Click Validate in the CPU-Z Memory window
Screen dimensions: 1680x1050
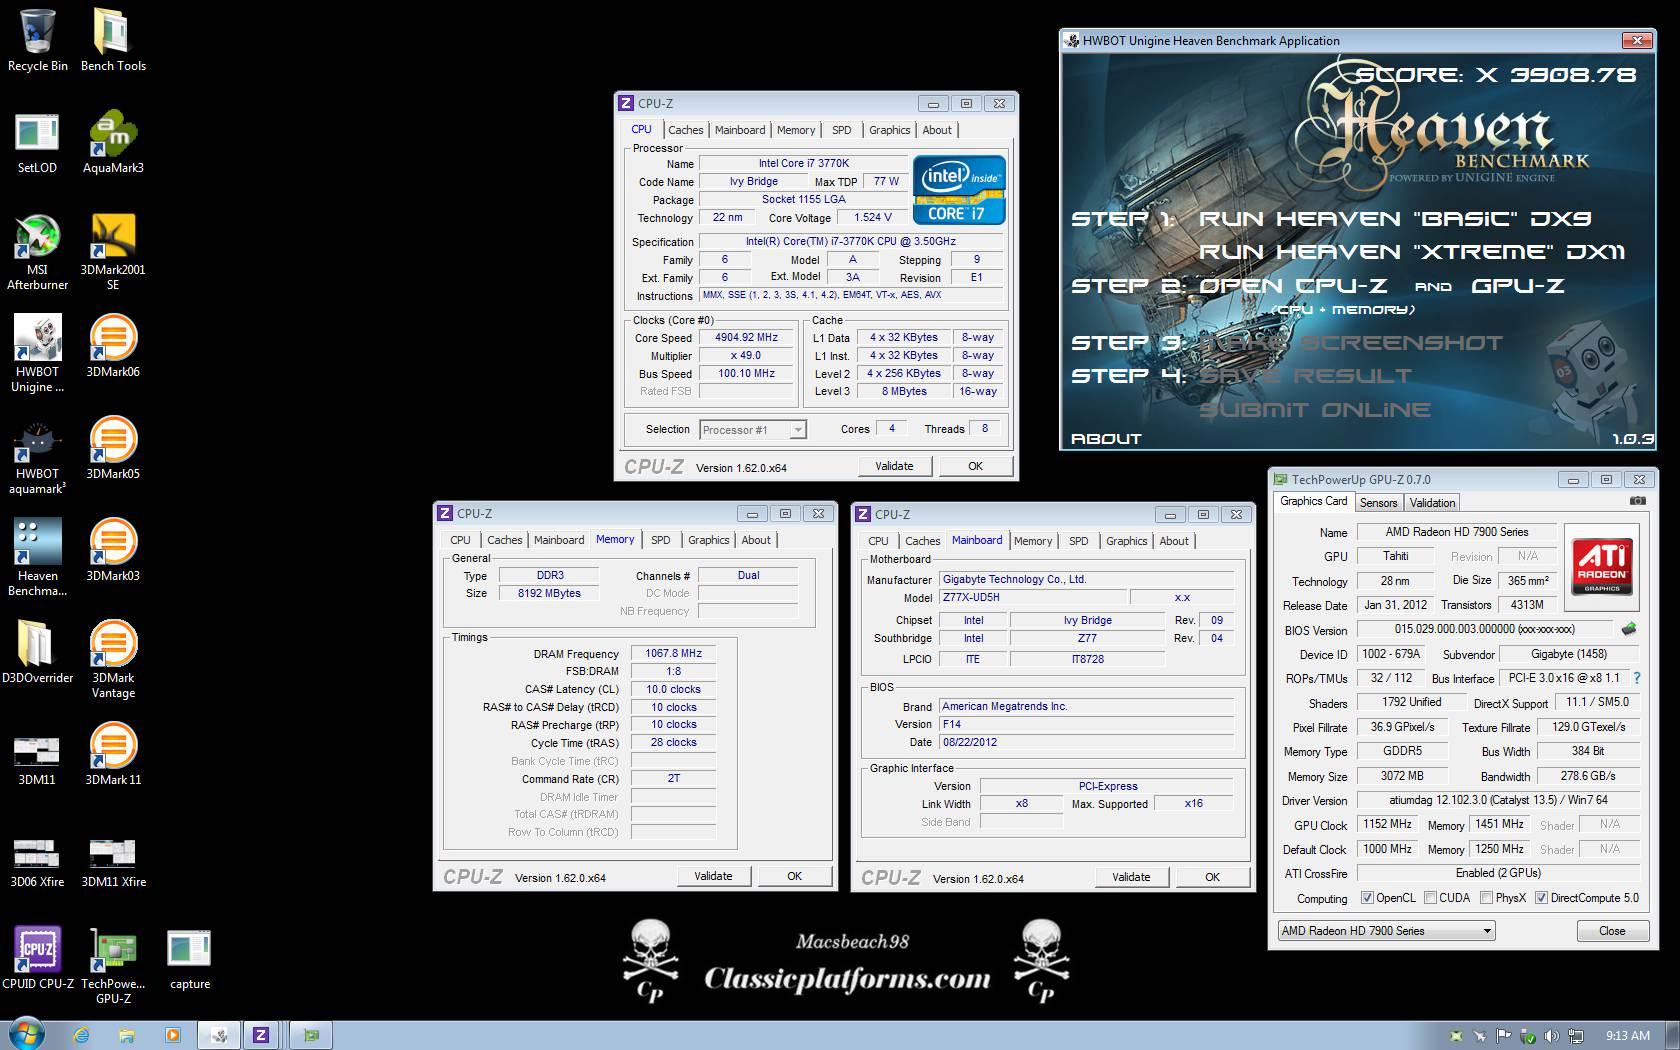pyautogui.click(x=713, y=876)
